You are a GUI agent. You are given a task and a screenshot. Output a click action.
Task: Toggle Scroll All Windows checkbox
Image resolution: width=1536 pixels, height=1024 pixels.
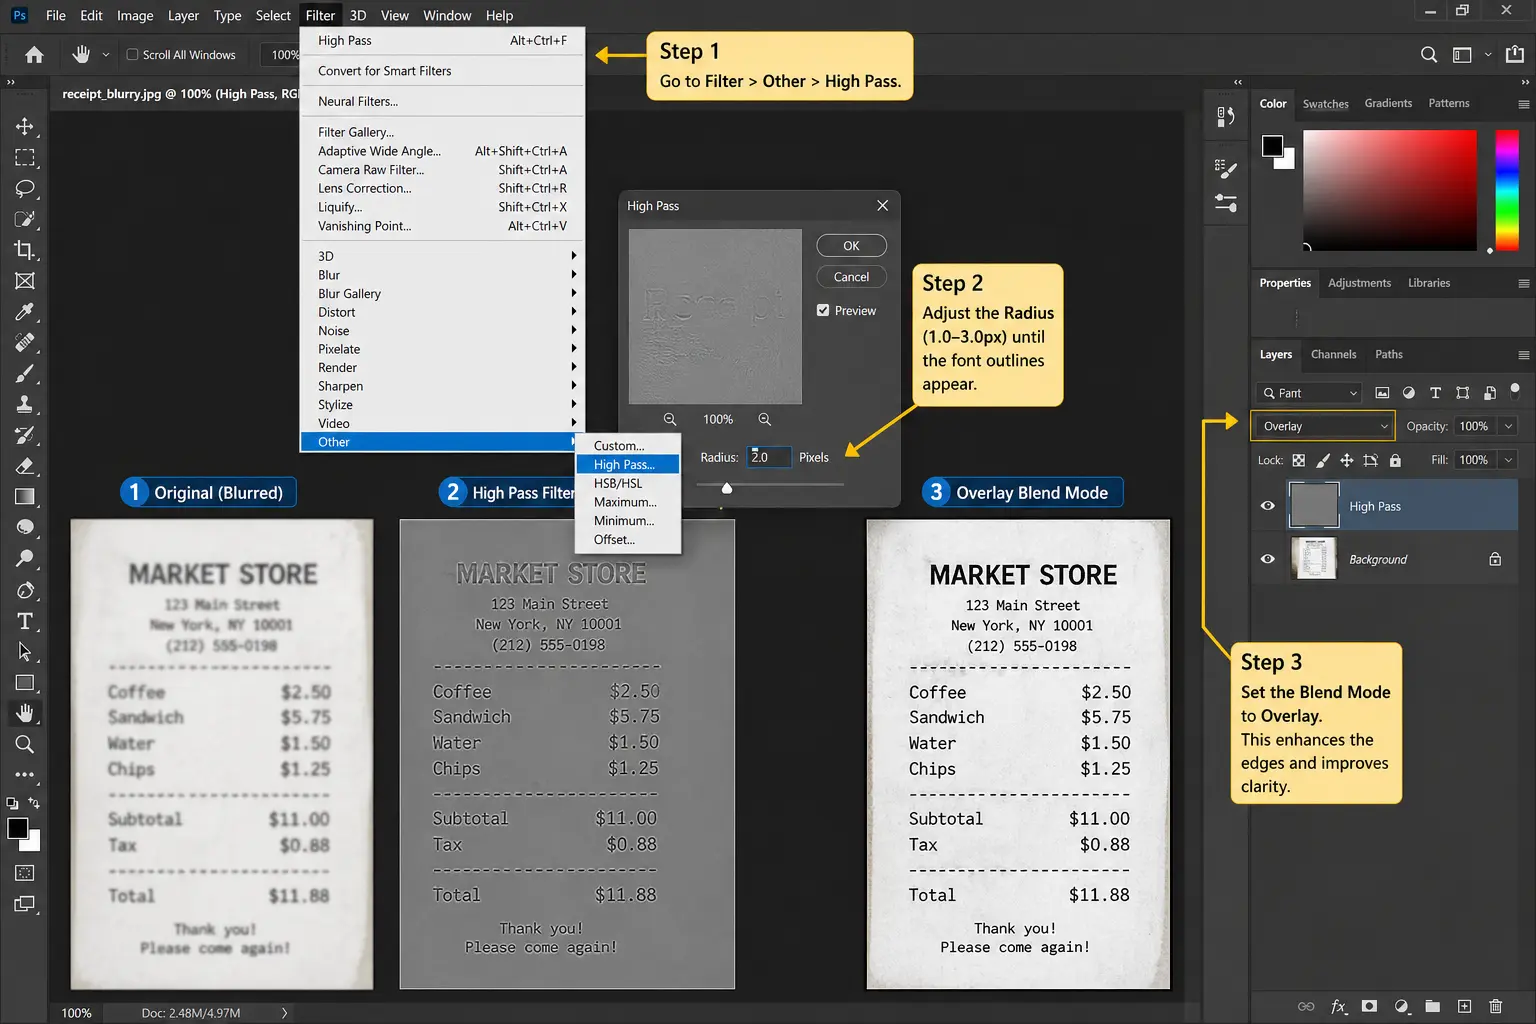click(133, 54)
